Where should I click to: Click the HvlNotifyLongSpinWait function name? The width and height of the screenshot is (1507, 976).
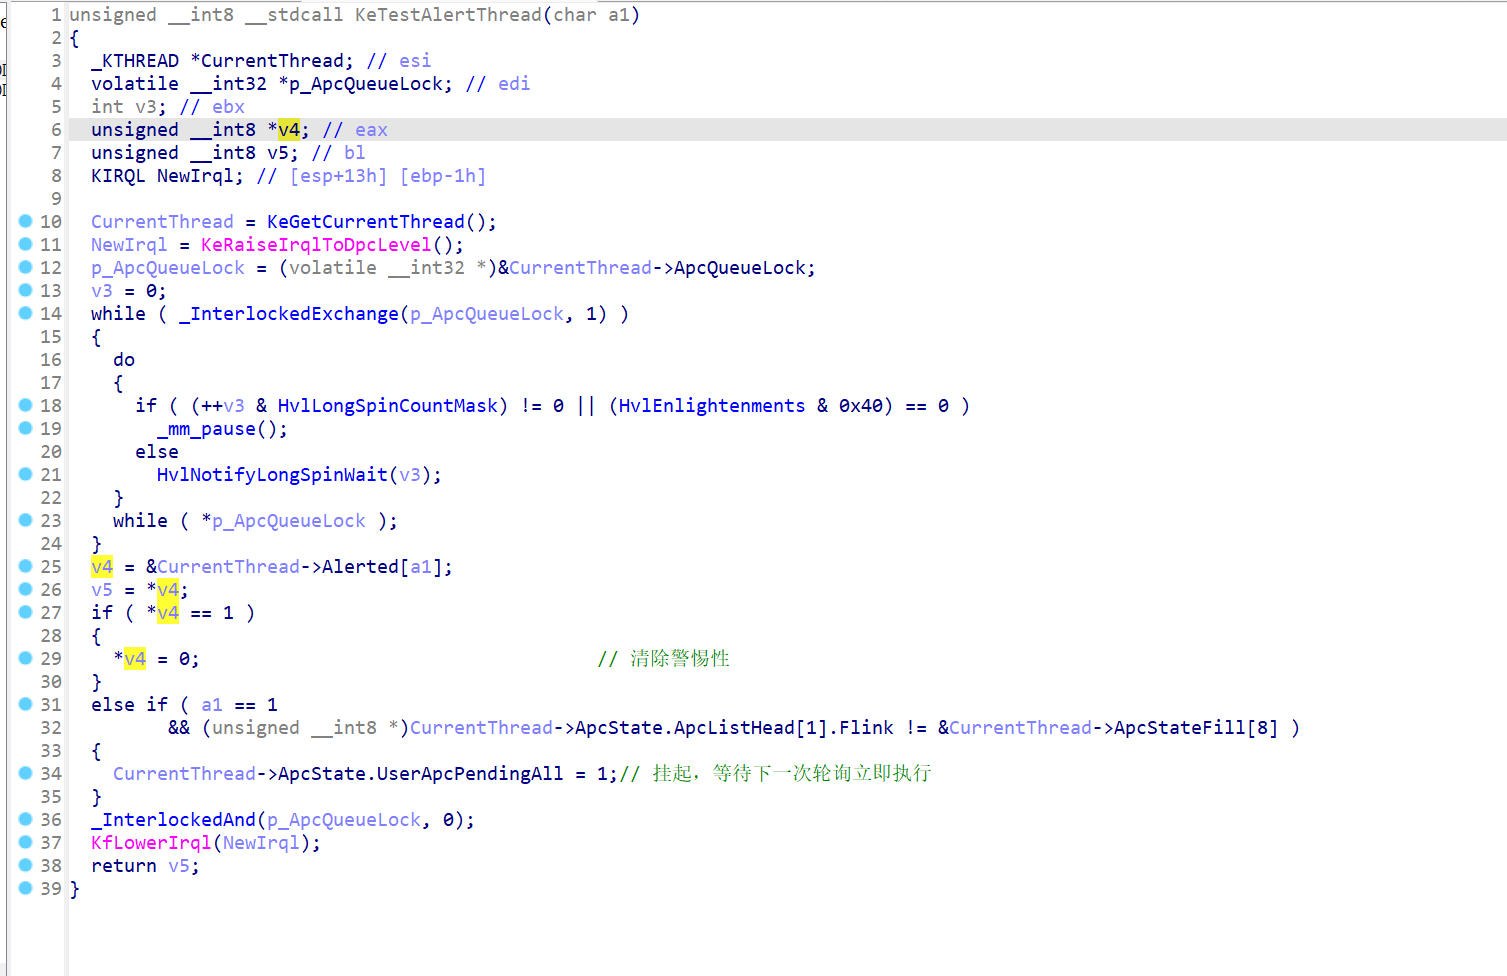274,474
